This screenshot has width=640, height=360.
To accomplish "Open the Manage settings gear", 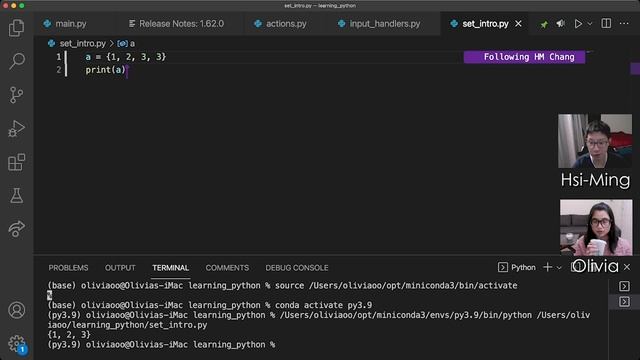I will (x=17, y=344).
